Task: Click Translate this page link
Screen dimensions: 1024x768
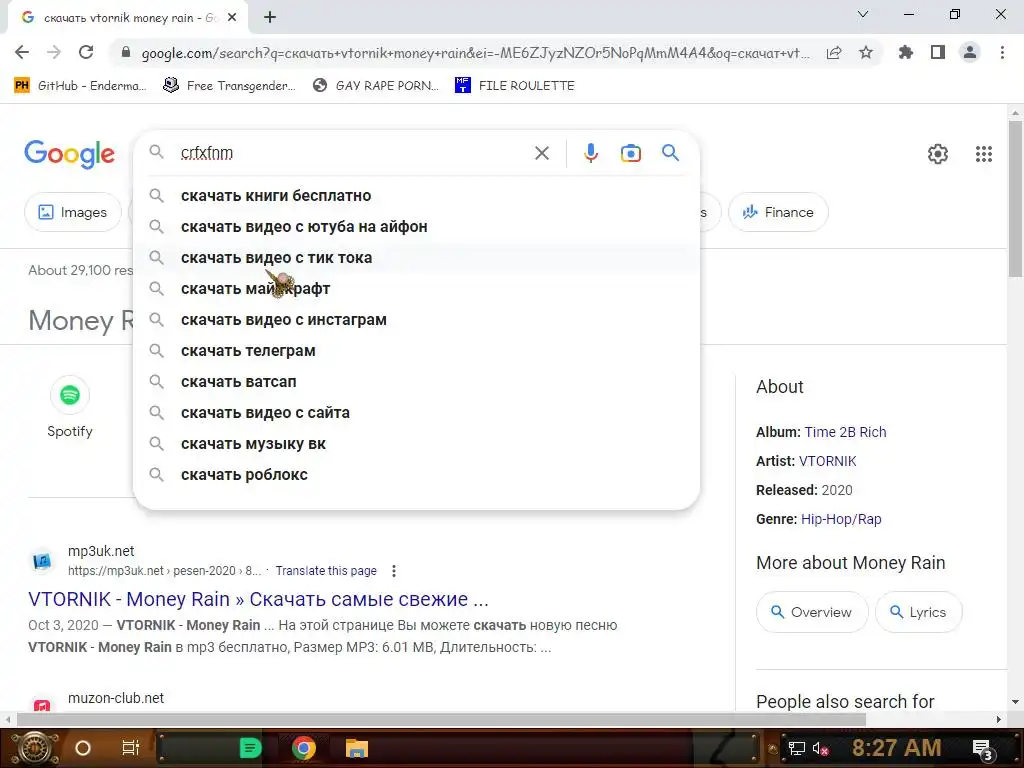Action: click(326, 571)
